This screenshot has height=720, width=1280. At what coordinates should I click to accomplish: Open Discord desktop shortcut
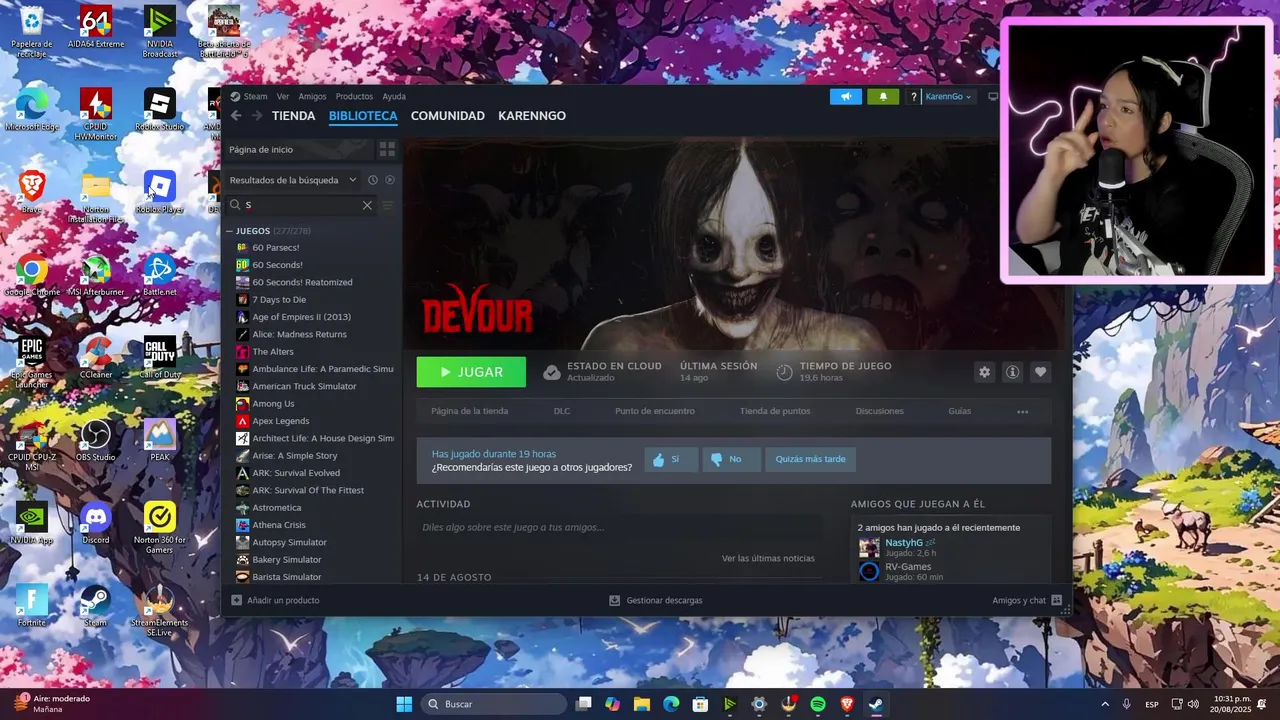96,523
